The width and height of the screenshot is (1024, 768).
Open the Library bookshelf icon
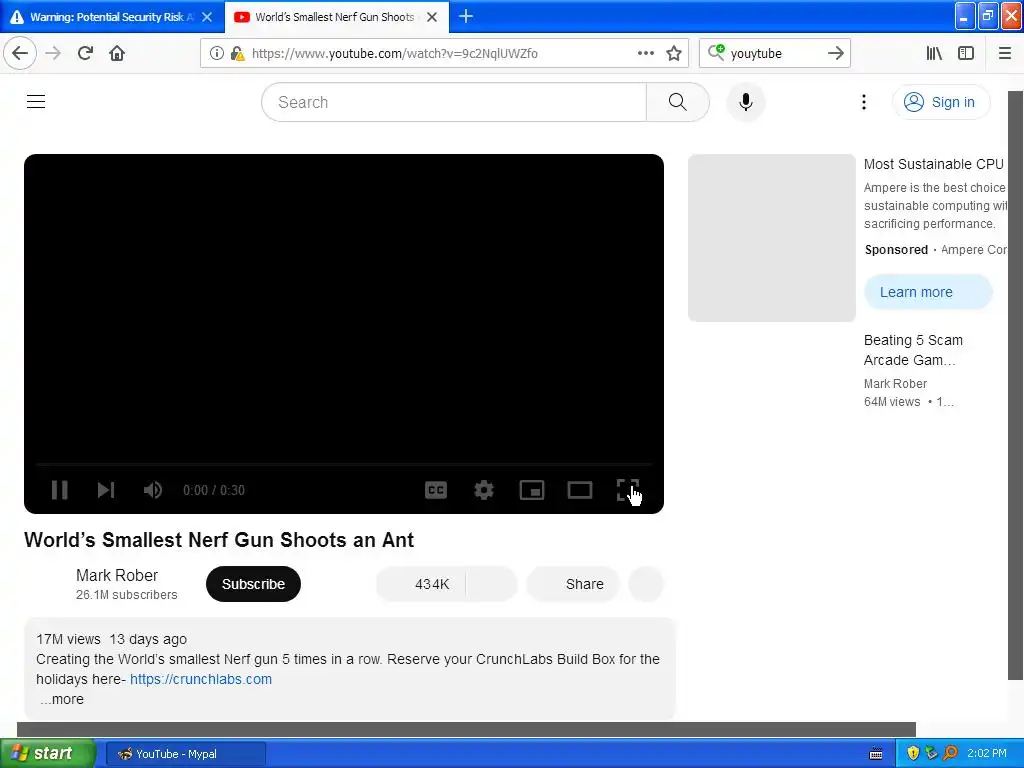click(x=934, y=53)
